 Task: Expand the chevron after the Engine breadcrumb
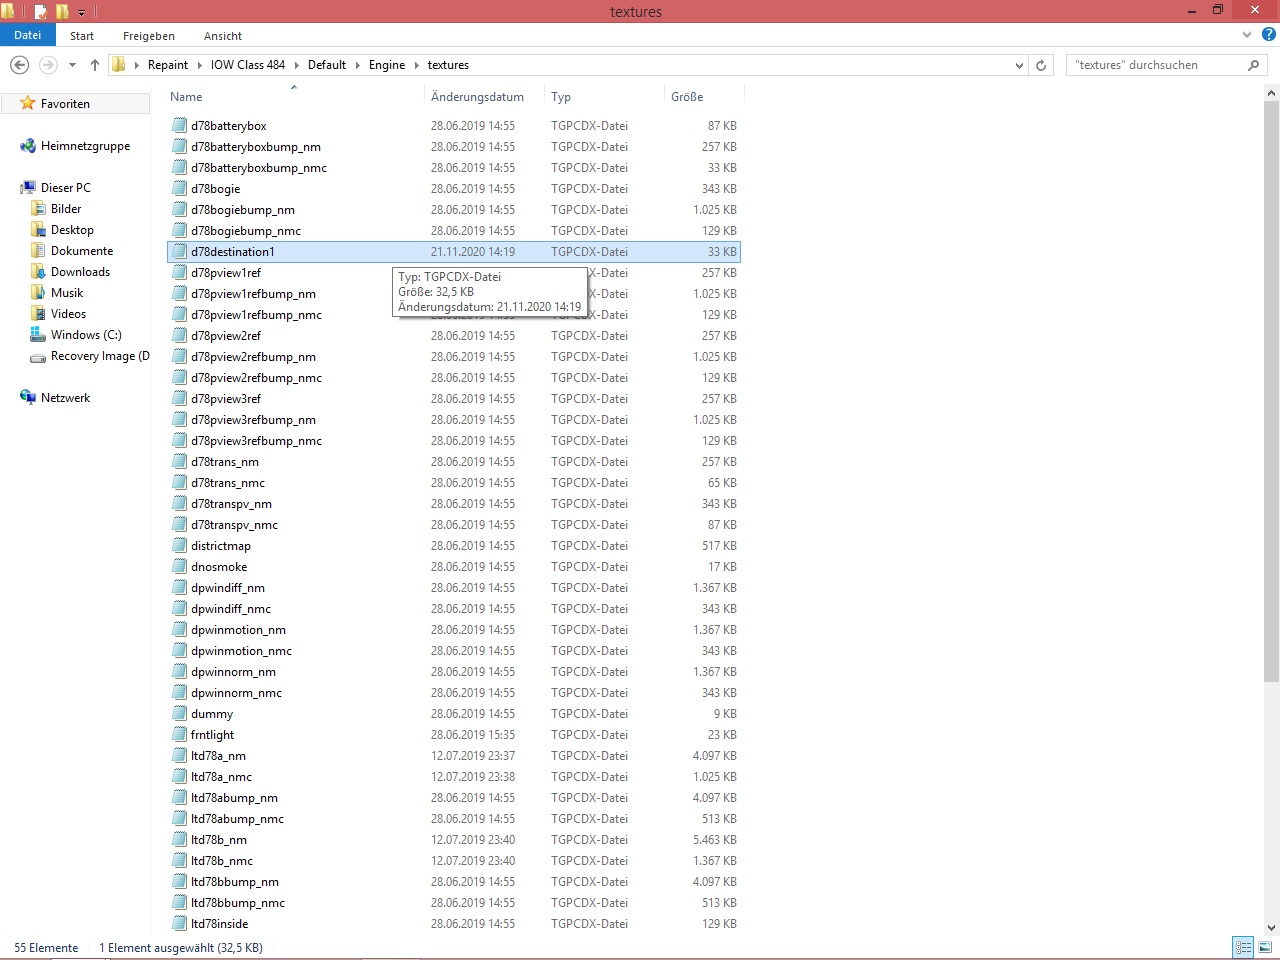click(417, 65)
